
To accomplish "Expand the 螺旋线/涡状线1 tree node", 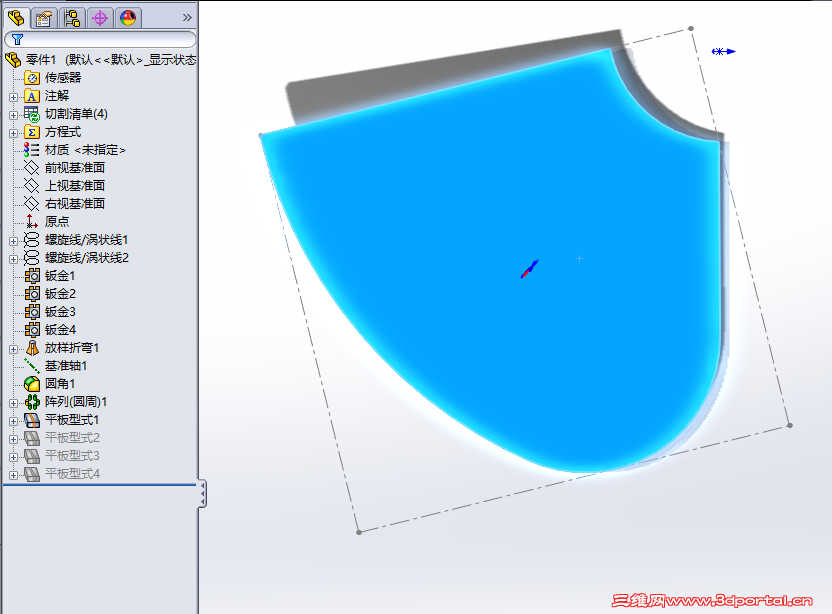I will pyautogui.click(x=13, y=241).
